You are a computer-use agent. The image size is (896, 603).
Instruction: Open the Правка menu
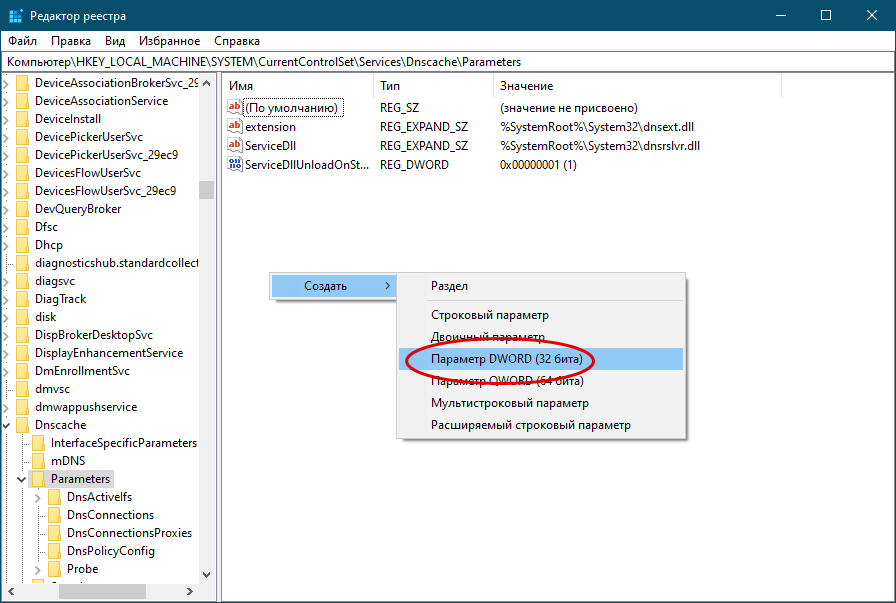(70, 41)
